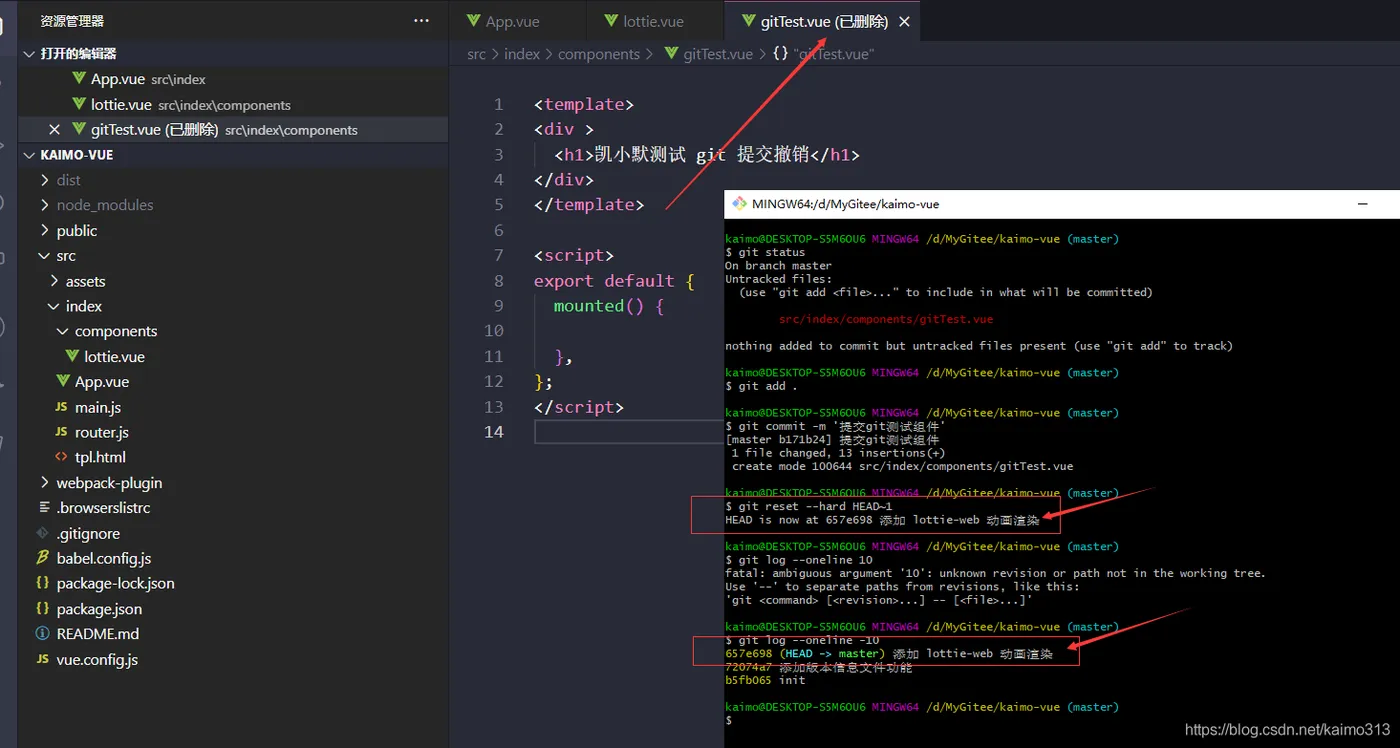Viewport: 1400px width, 748px height.
Task: Click the src breadcrumb segment
Action: coord(476,54)
